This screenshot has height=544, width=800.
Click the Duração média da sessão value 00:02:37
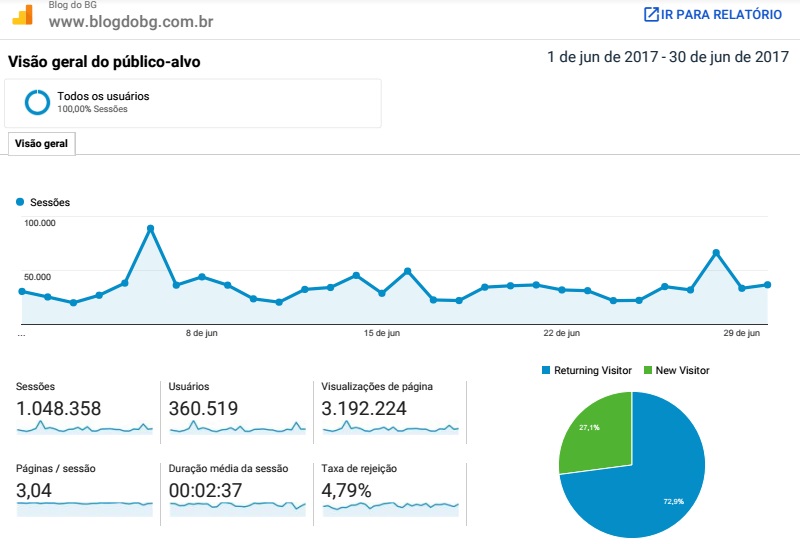click(x=205, y=490)
